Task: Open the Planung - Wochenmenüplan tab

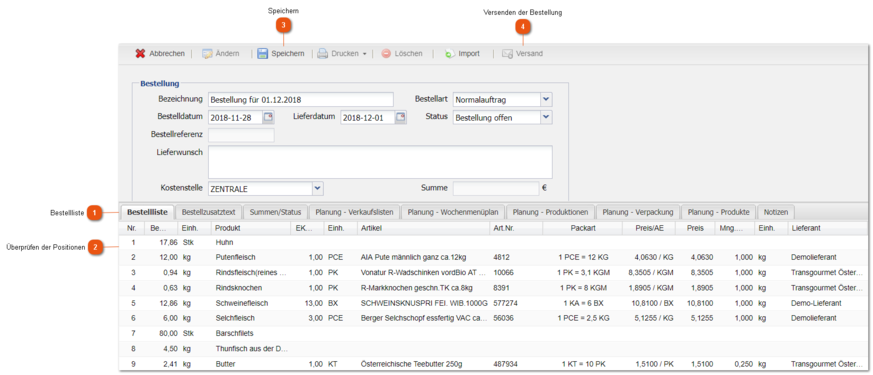Action: [x=453, y=212]
